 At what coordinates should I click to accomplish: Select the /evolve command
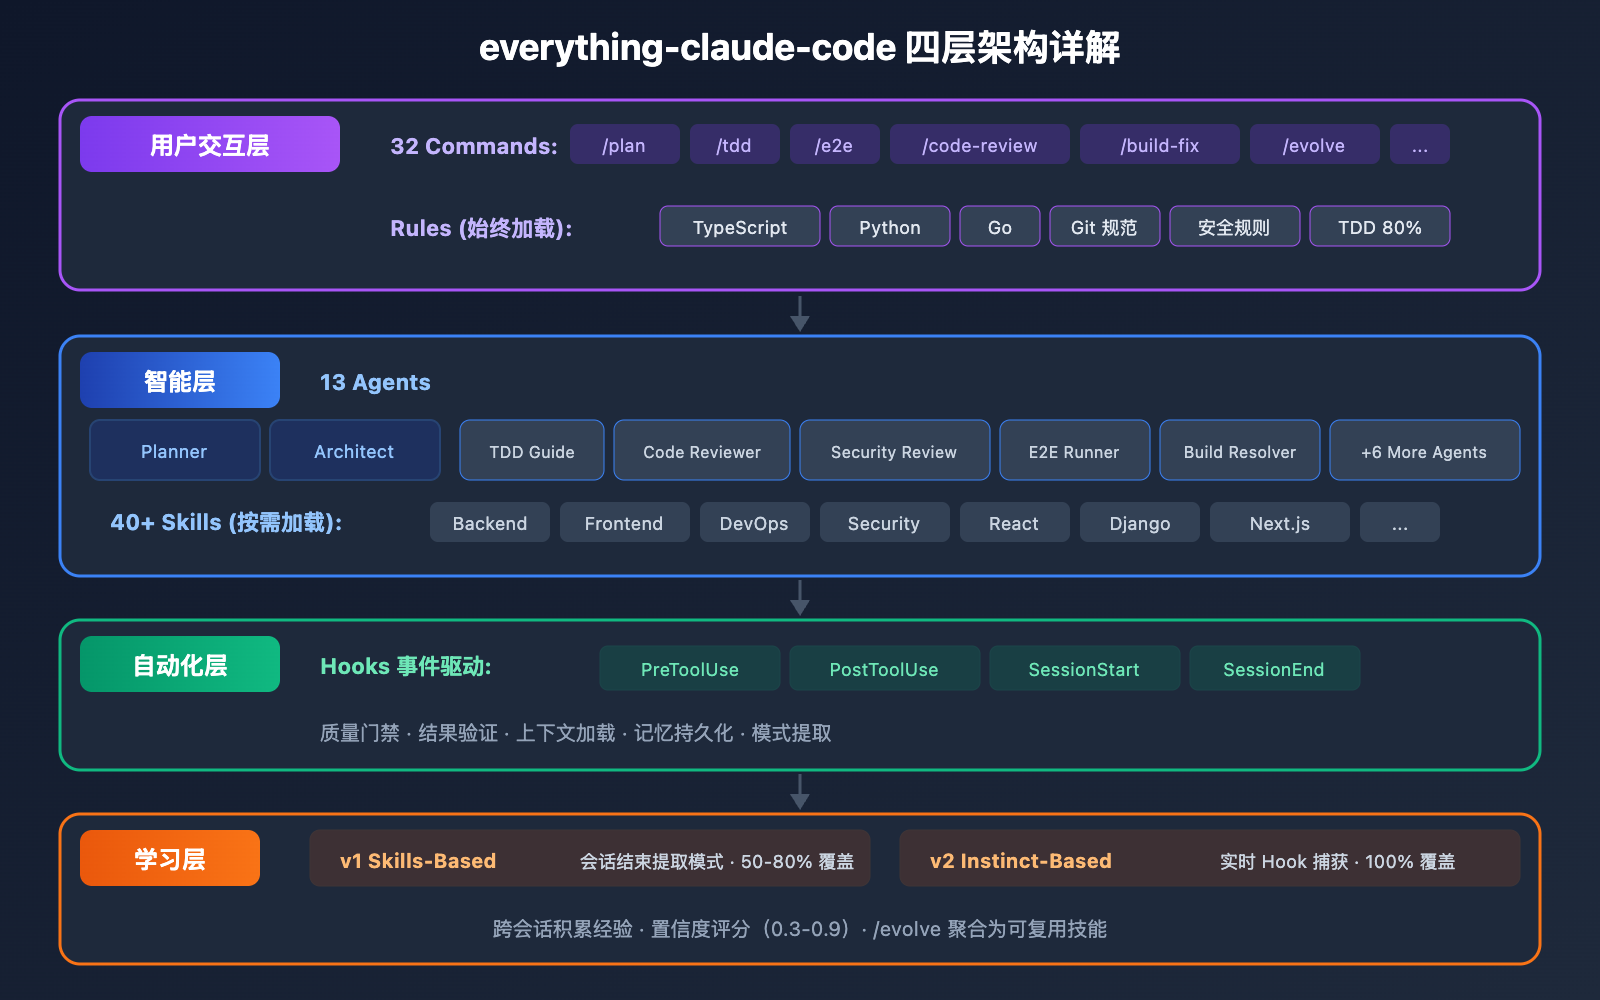click(x=1314, y=144)
